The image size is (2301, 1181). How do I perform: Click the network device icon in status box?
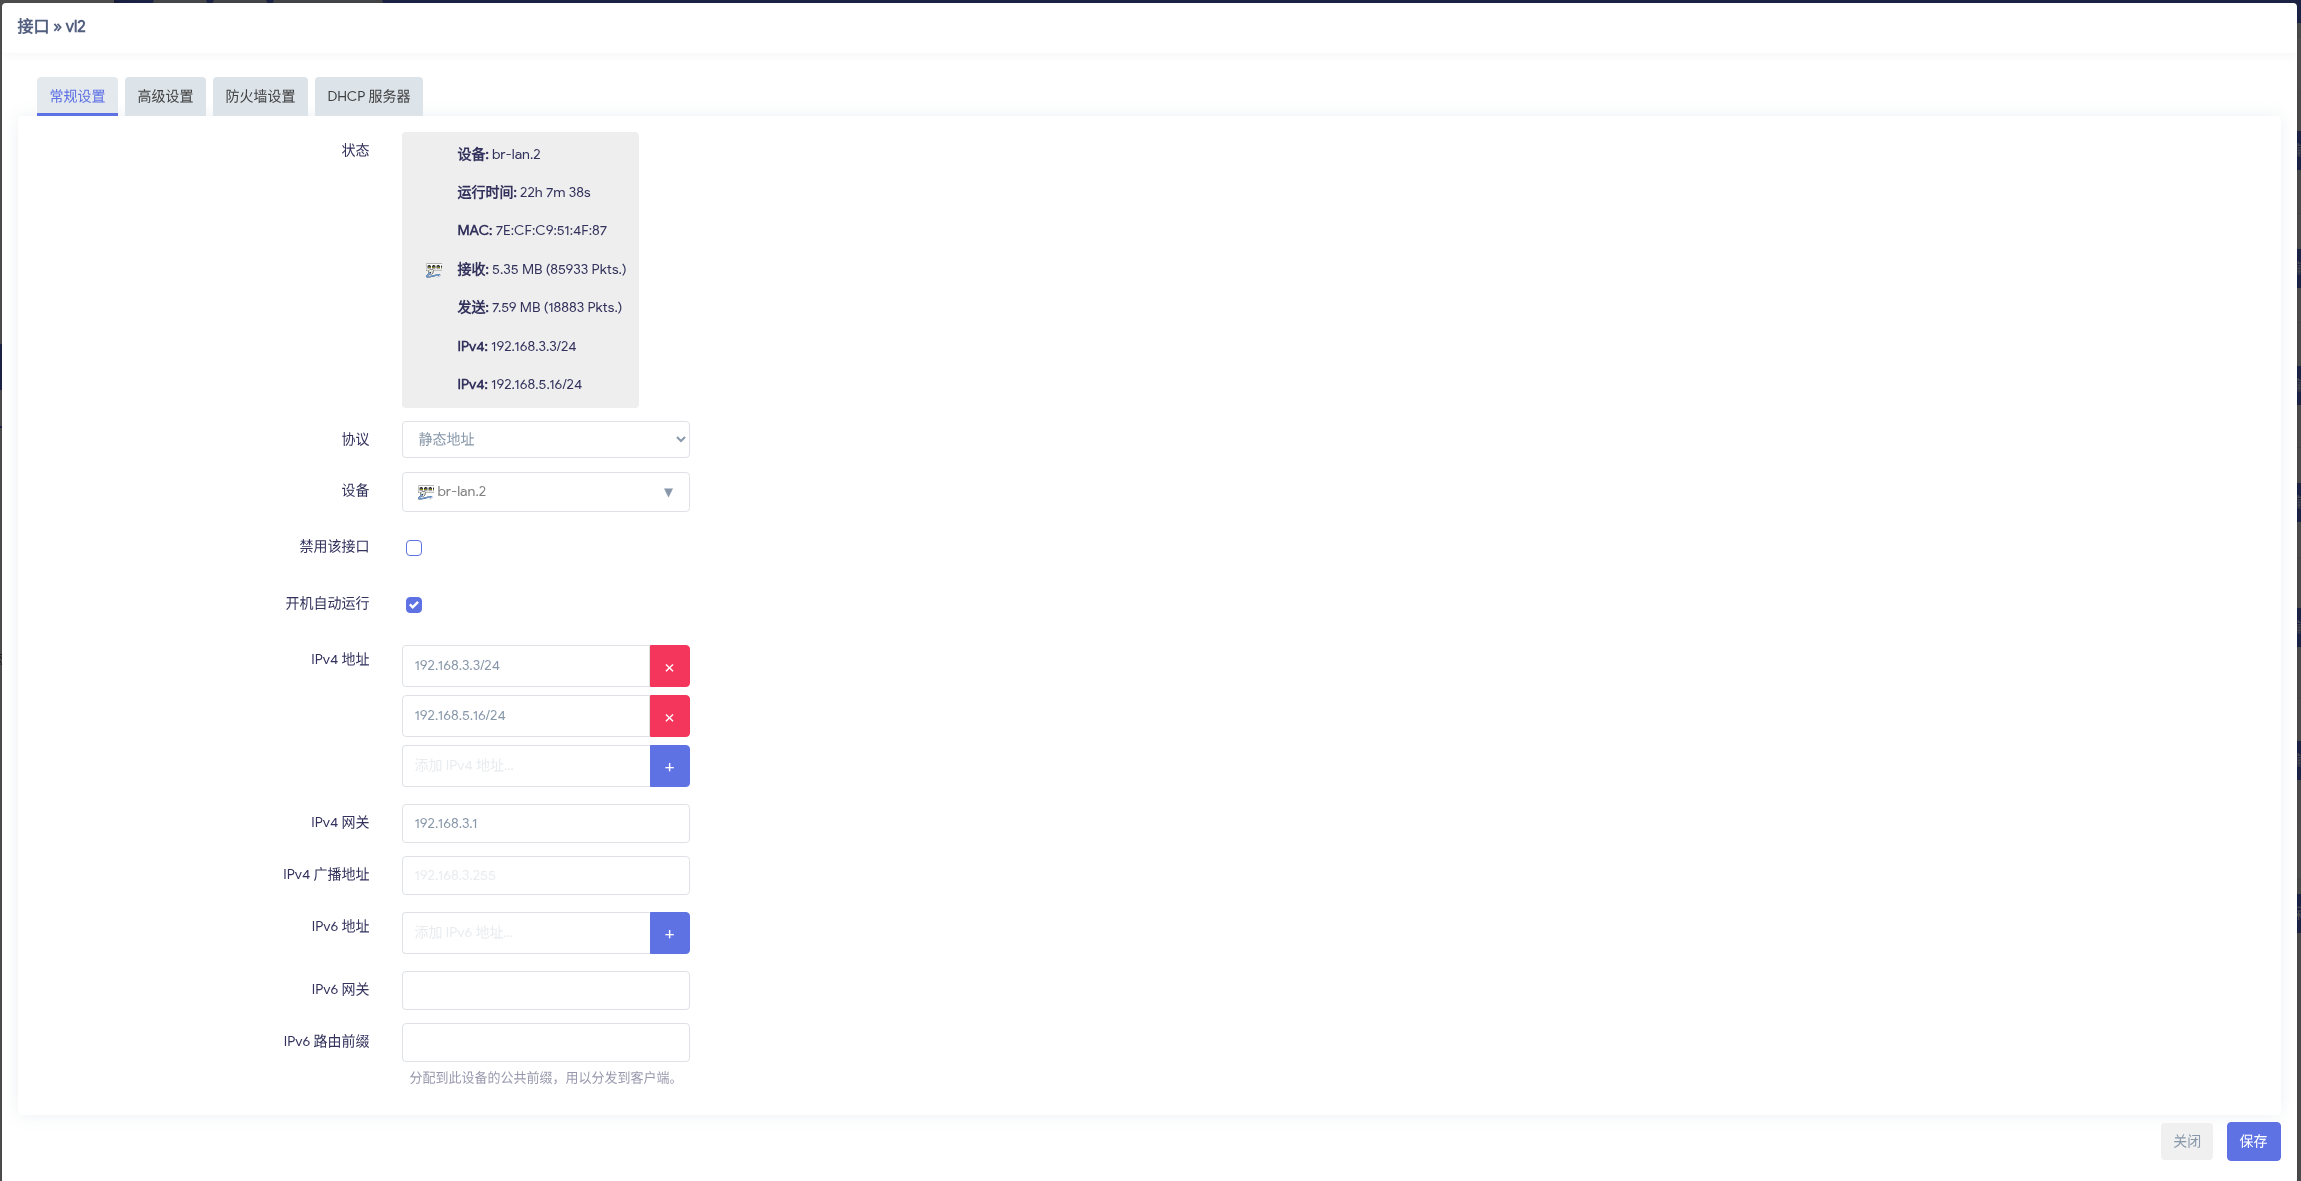434,270
